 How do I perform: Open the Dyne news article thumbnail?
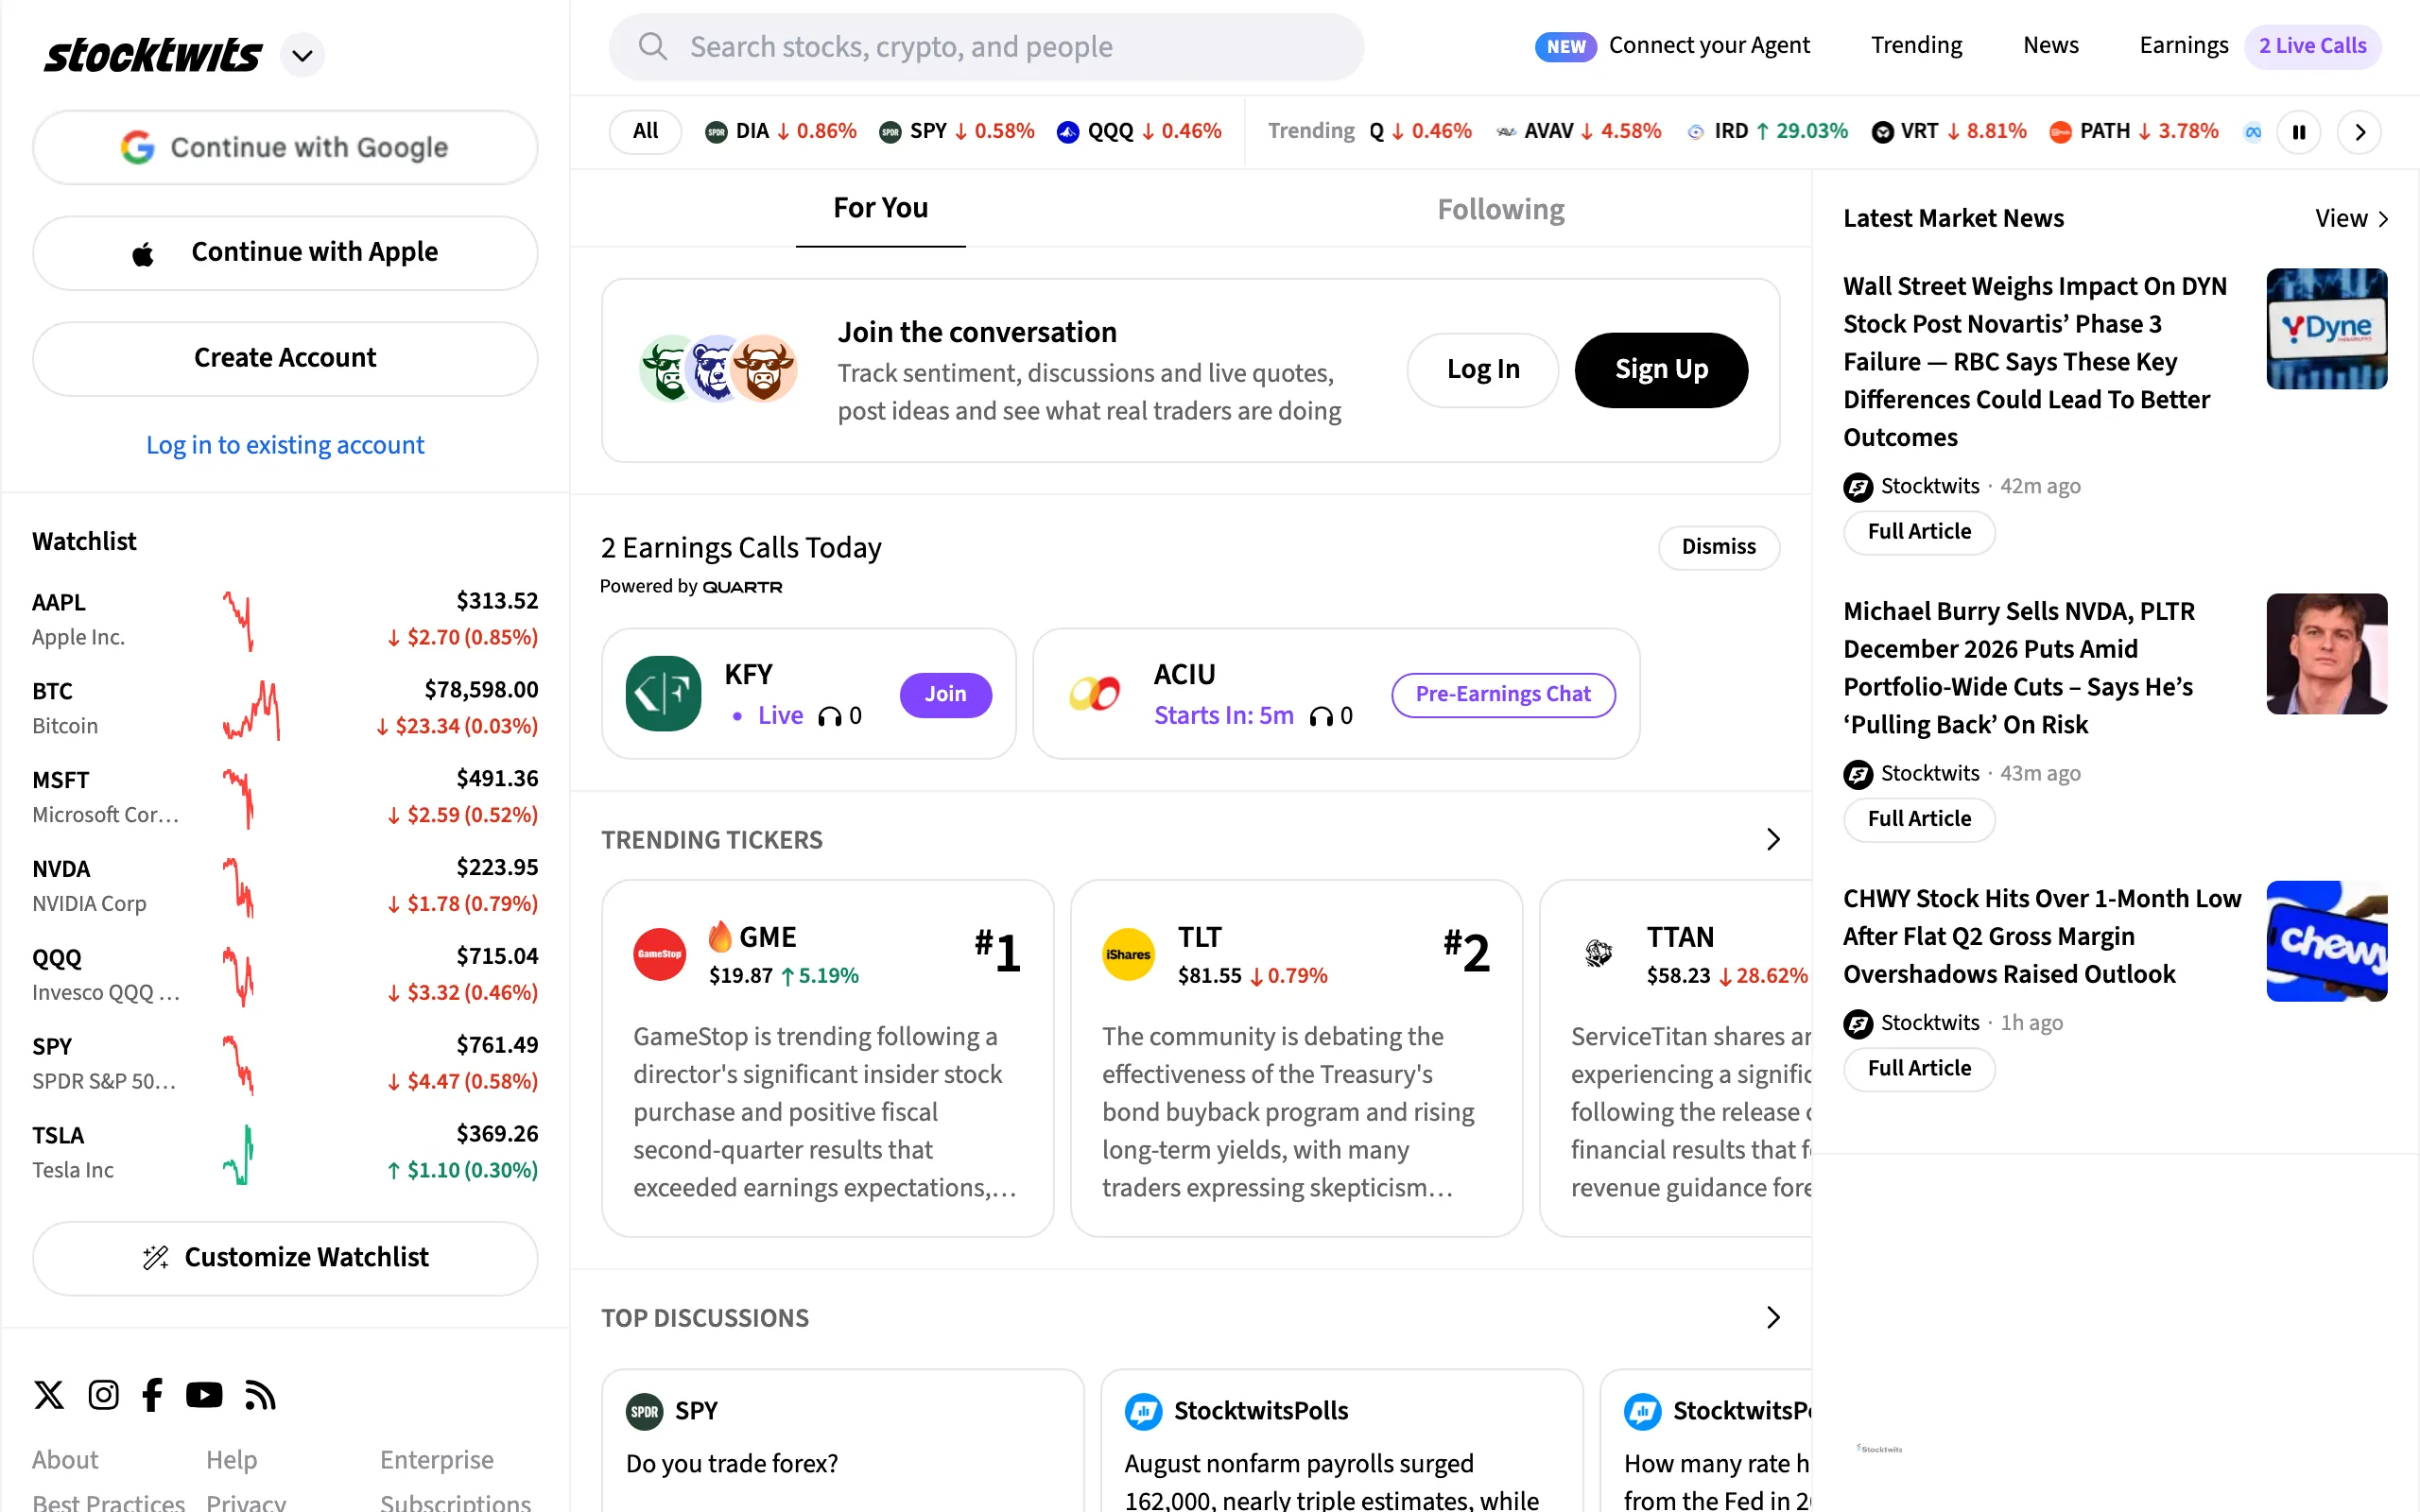2326,328
